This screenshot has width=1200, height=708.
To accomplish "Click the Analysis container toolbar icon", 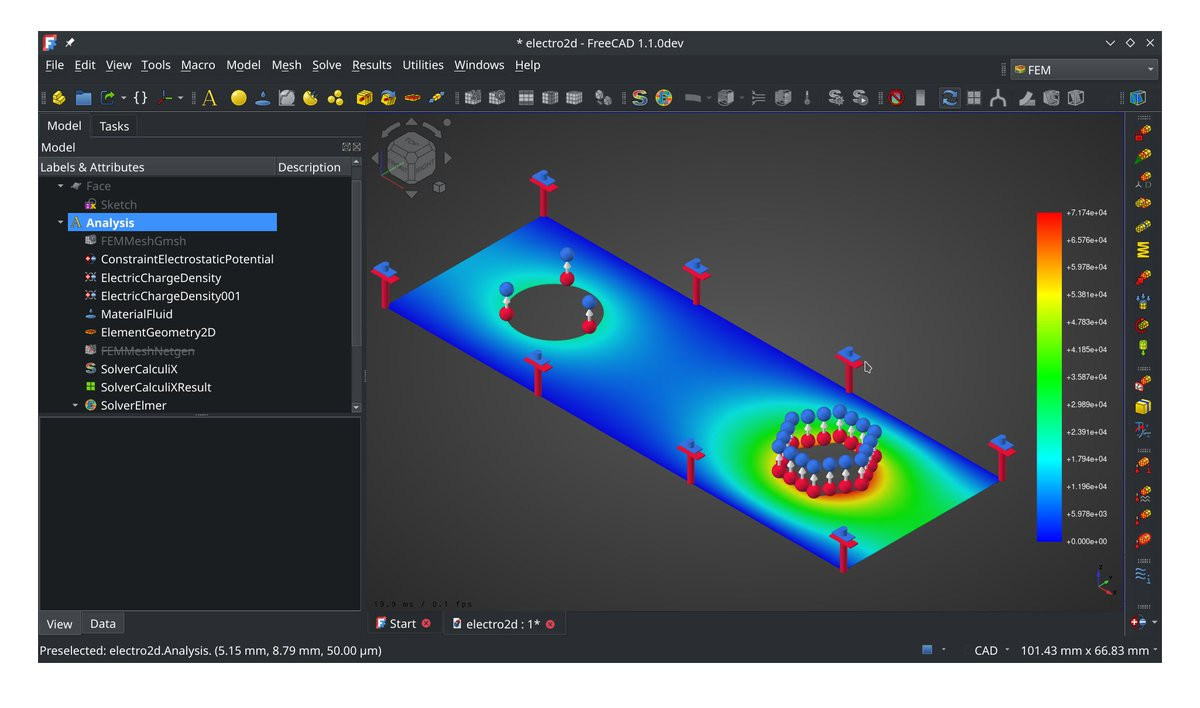I will point(209,98).
